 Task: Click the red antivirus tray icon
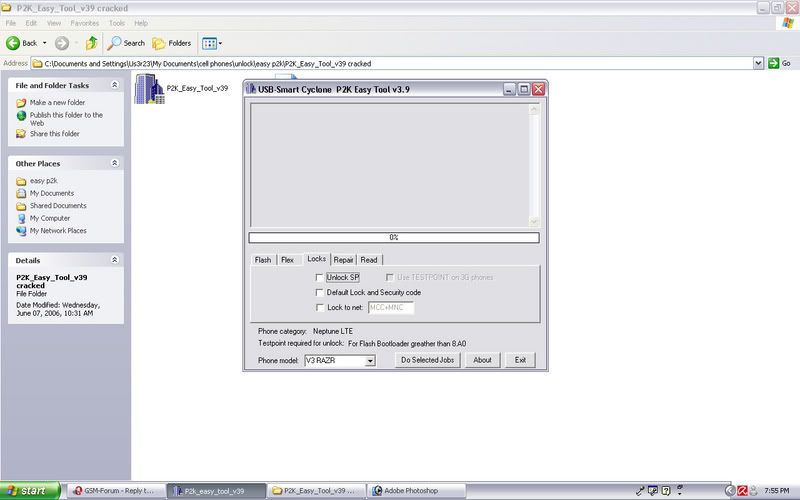click(x=742, y=491)
